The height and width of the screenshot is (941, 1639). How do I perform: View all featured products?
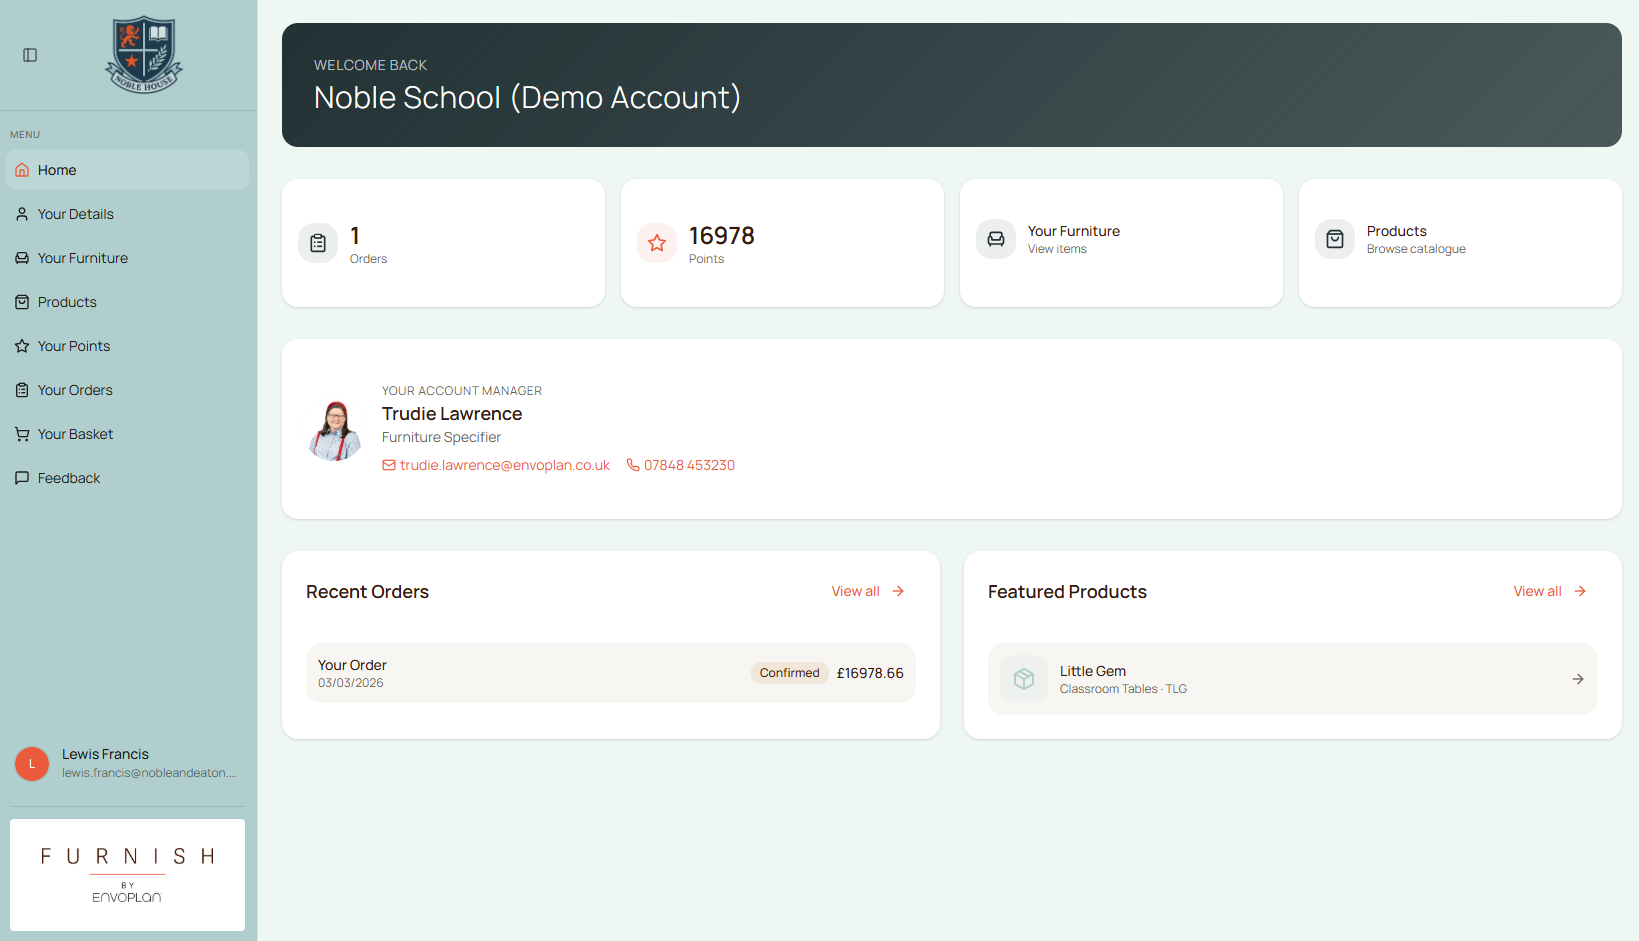click(1550, 591)
